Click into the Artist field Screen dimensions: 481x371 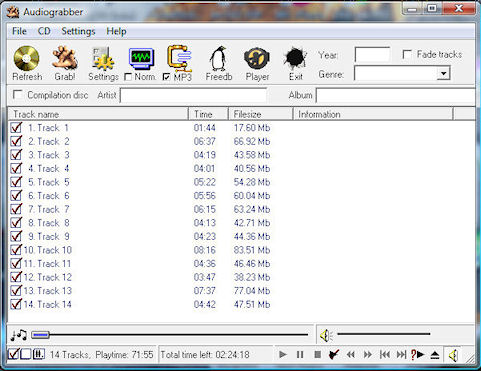click(194, 95)
